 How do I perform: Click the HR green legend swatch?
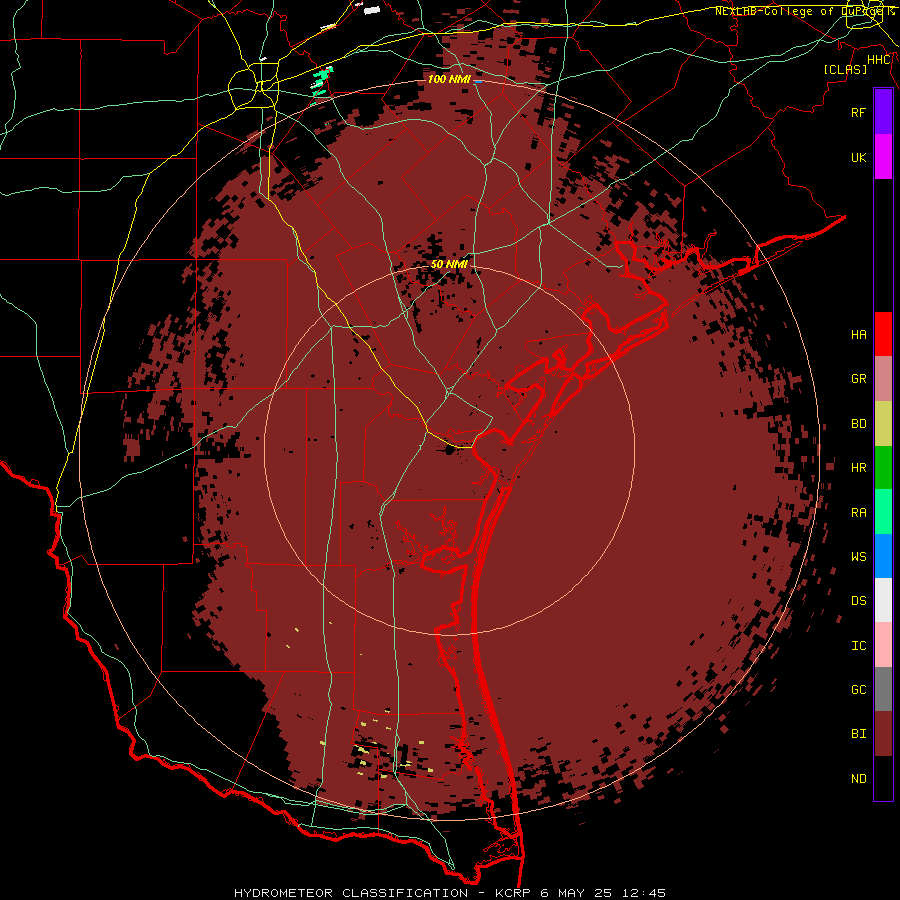pyautogui.click(x=883, y=468)
